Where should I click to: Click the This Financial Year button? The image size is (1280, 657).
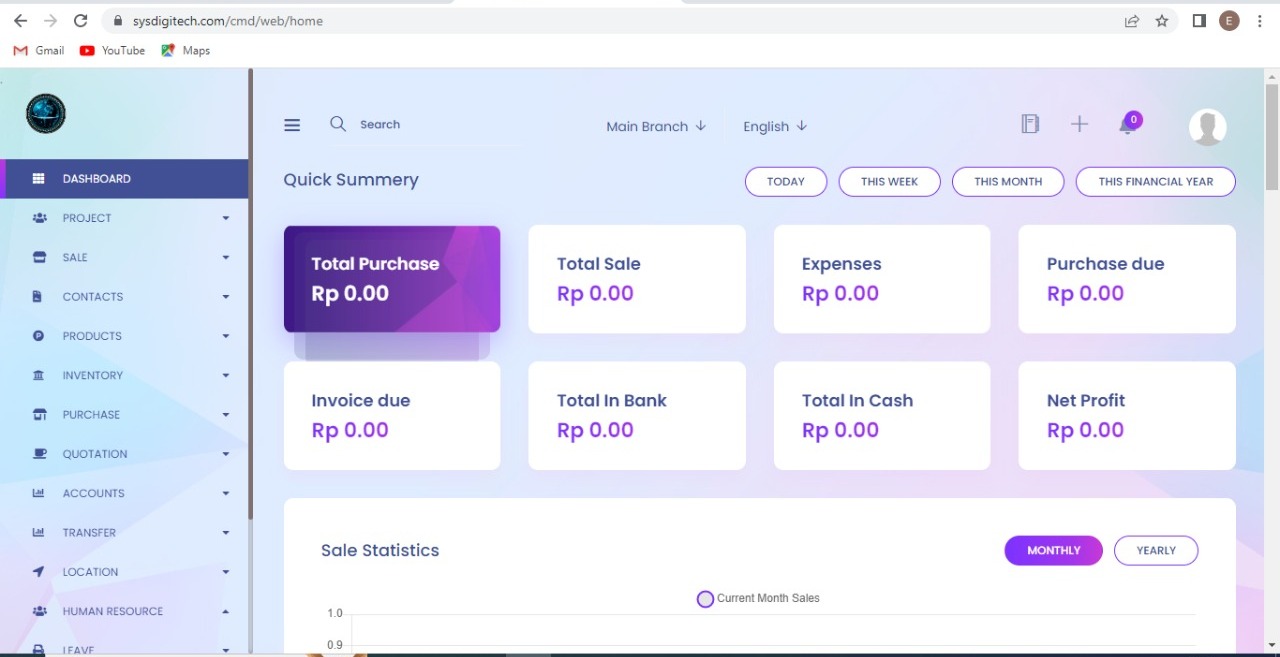[1155, 182]
